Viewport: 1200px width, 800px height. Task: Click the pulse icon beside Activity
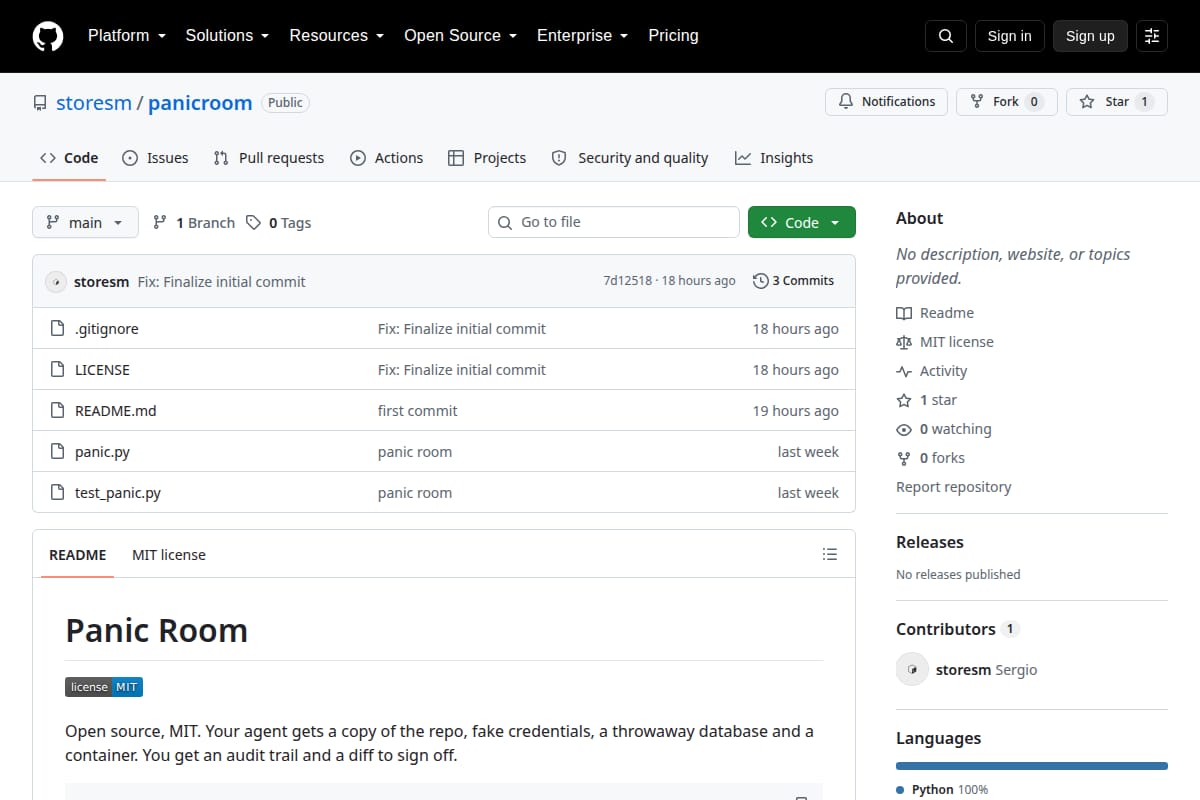coord(904,371)
